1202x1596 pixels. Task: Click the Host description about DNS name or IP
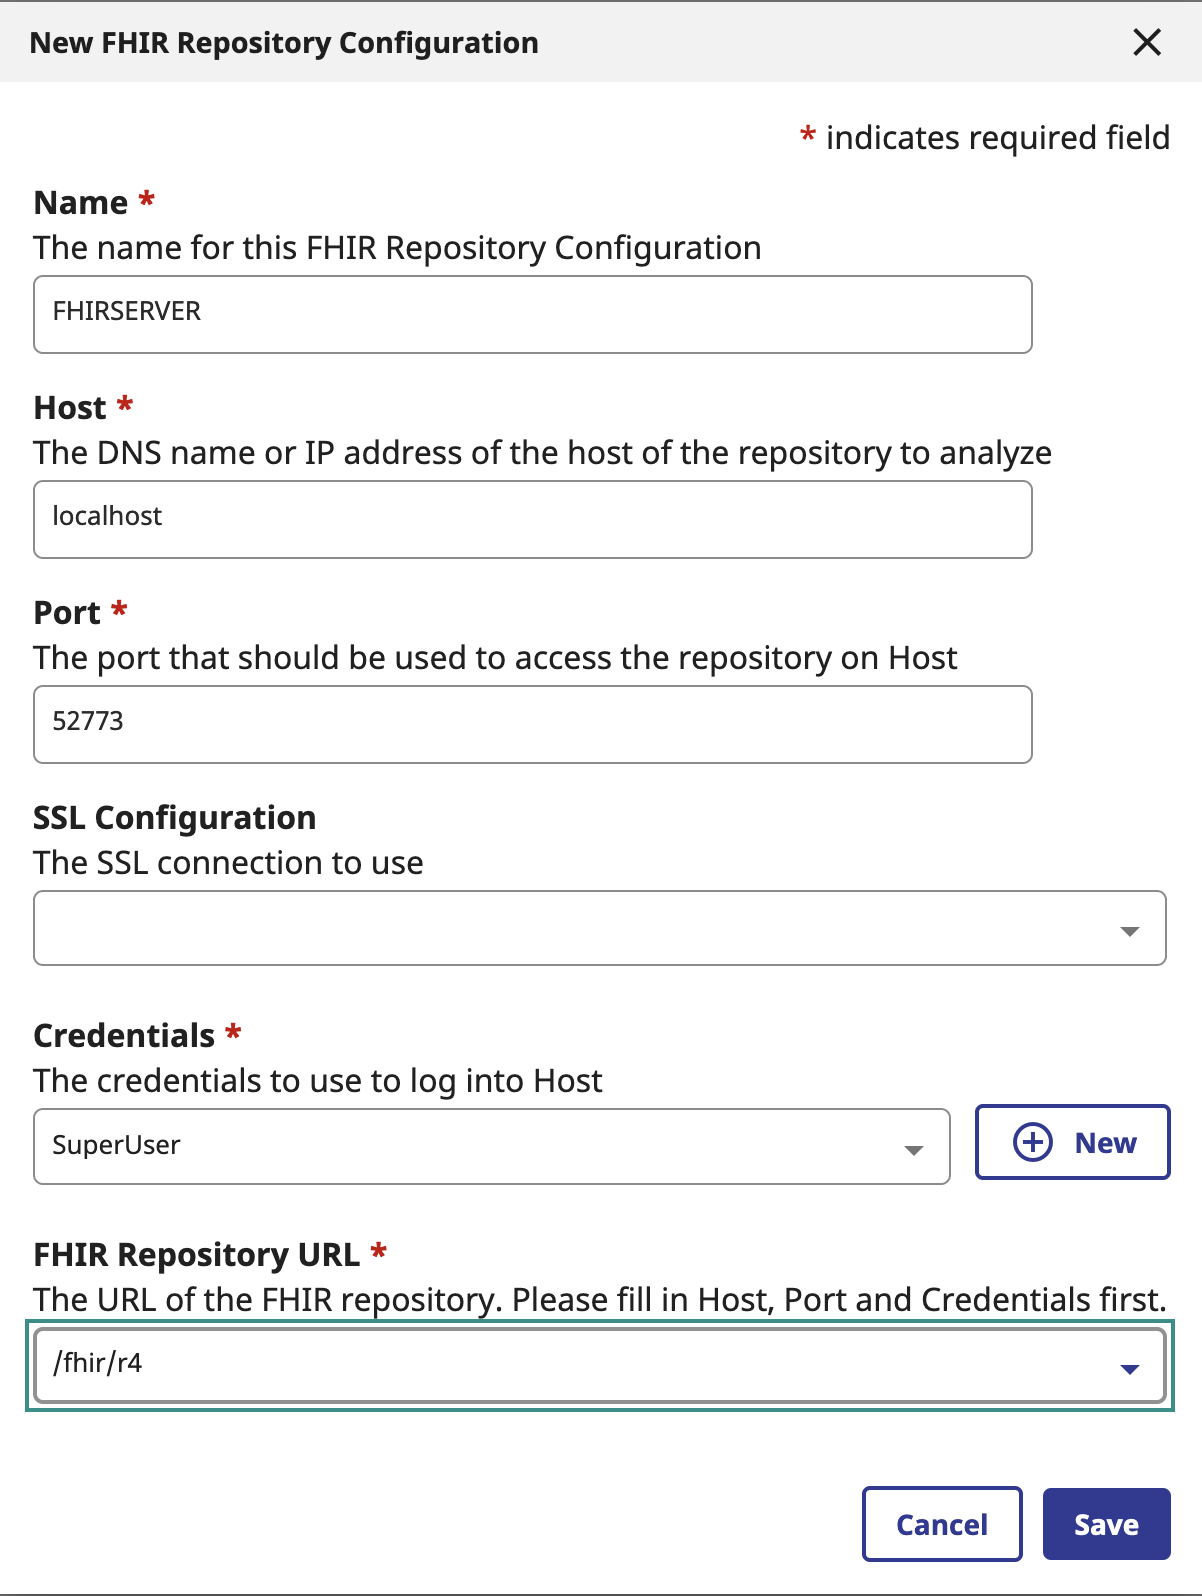[542, 452]
